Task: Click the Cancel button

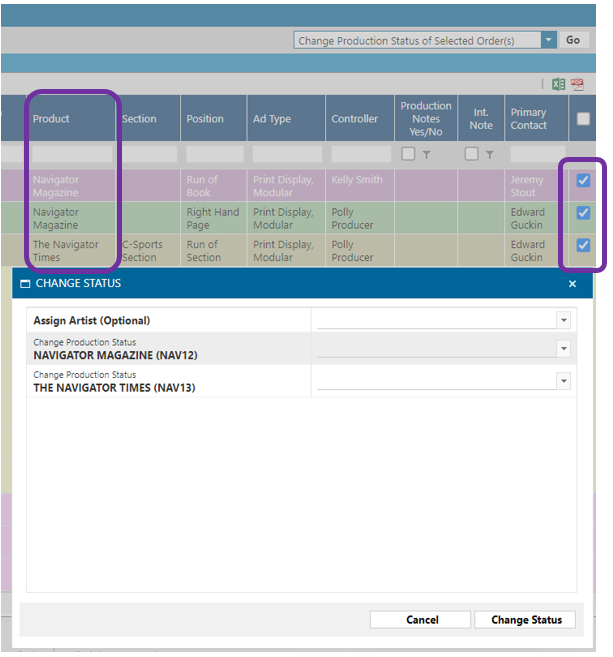Action: coord(422,620)
